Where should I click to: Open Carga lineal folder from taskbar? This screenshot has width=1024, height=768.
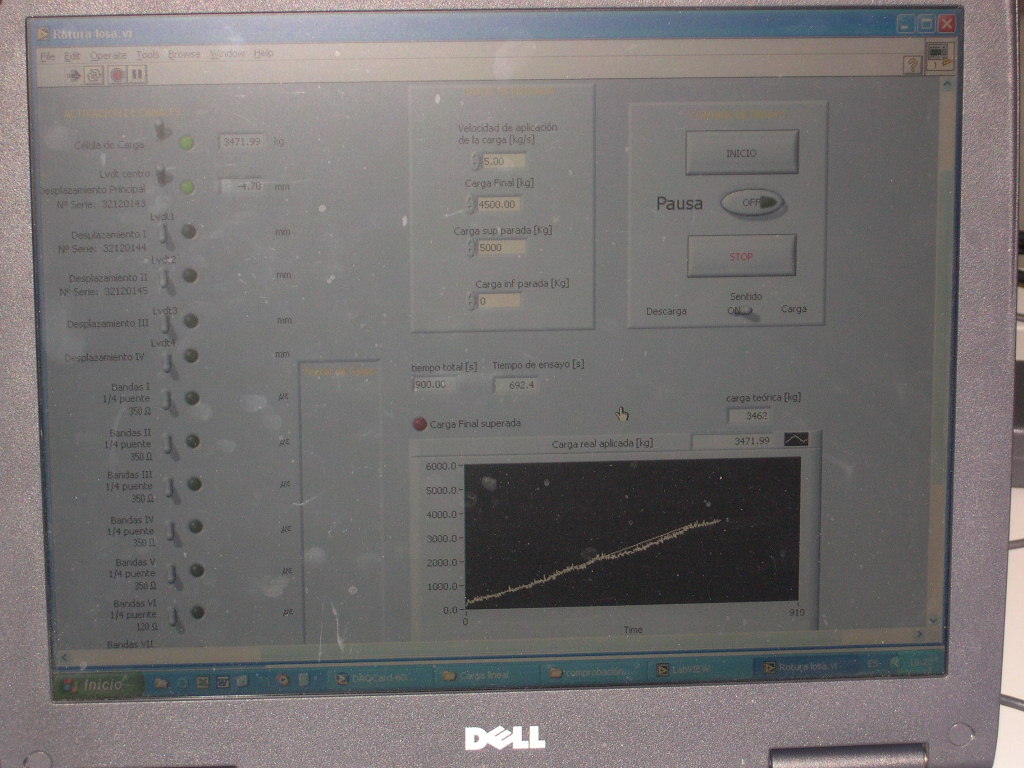pos(485,675)
